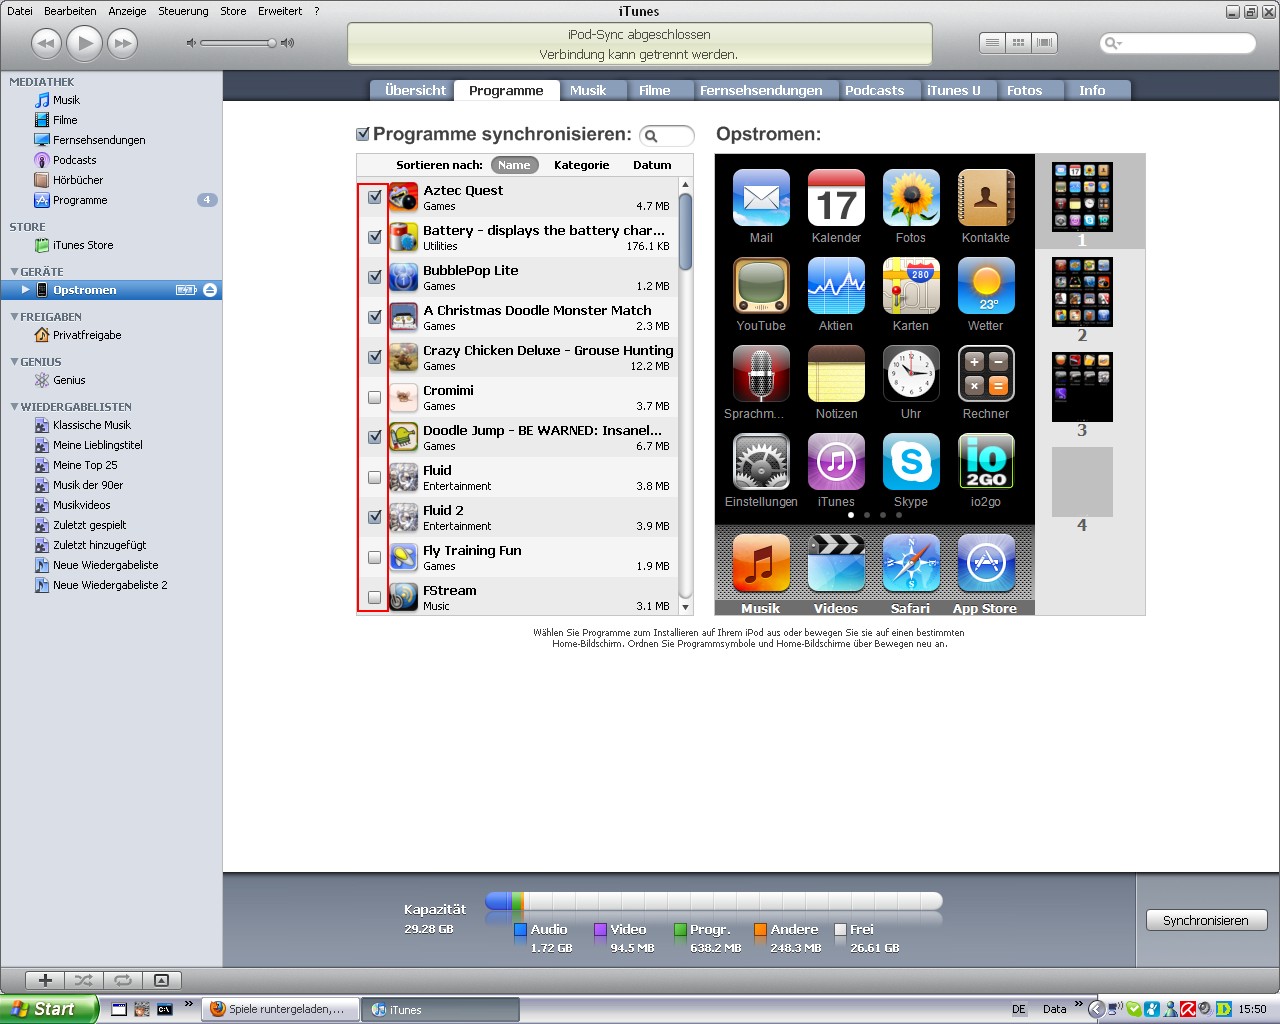1280x1024 pixels.
Task: Open the Bearbeiten menu
Action: coord(70,11)
